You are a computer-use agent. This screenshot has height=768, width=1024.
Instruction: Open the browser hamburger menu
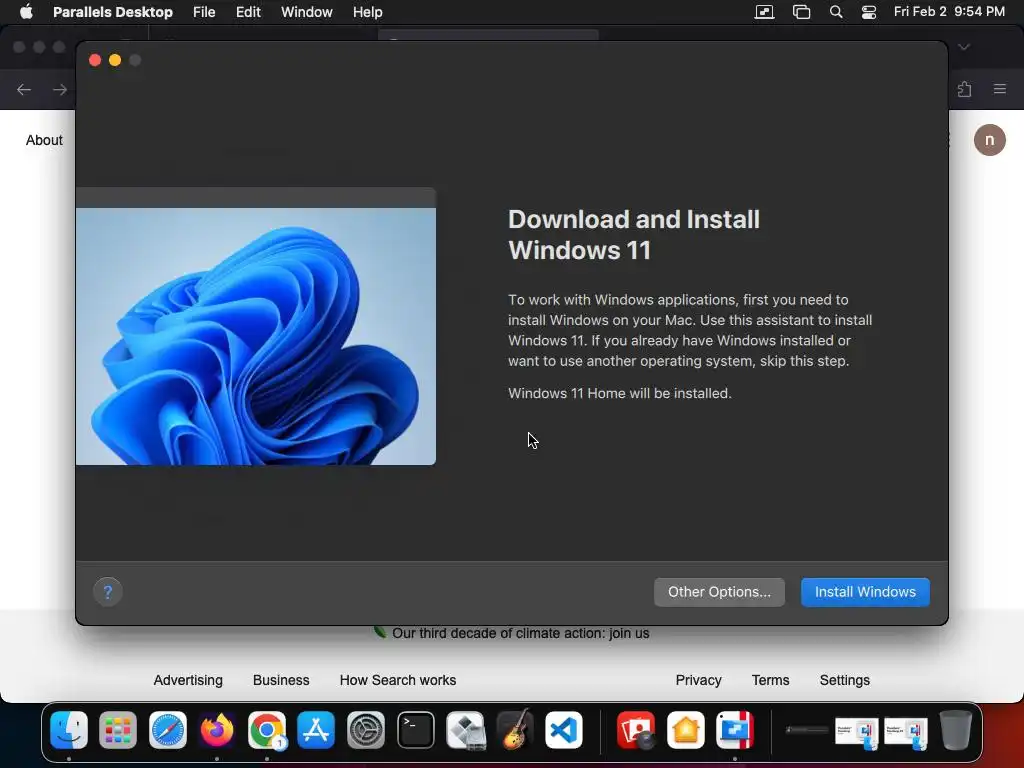(x=1000, y=89)
